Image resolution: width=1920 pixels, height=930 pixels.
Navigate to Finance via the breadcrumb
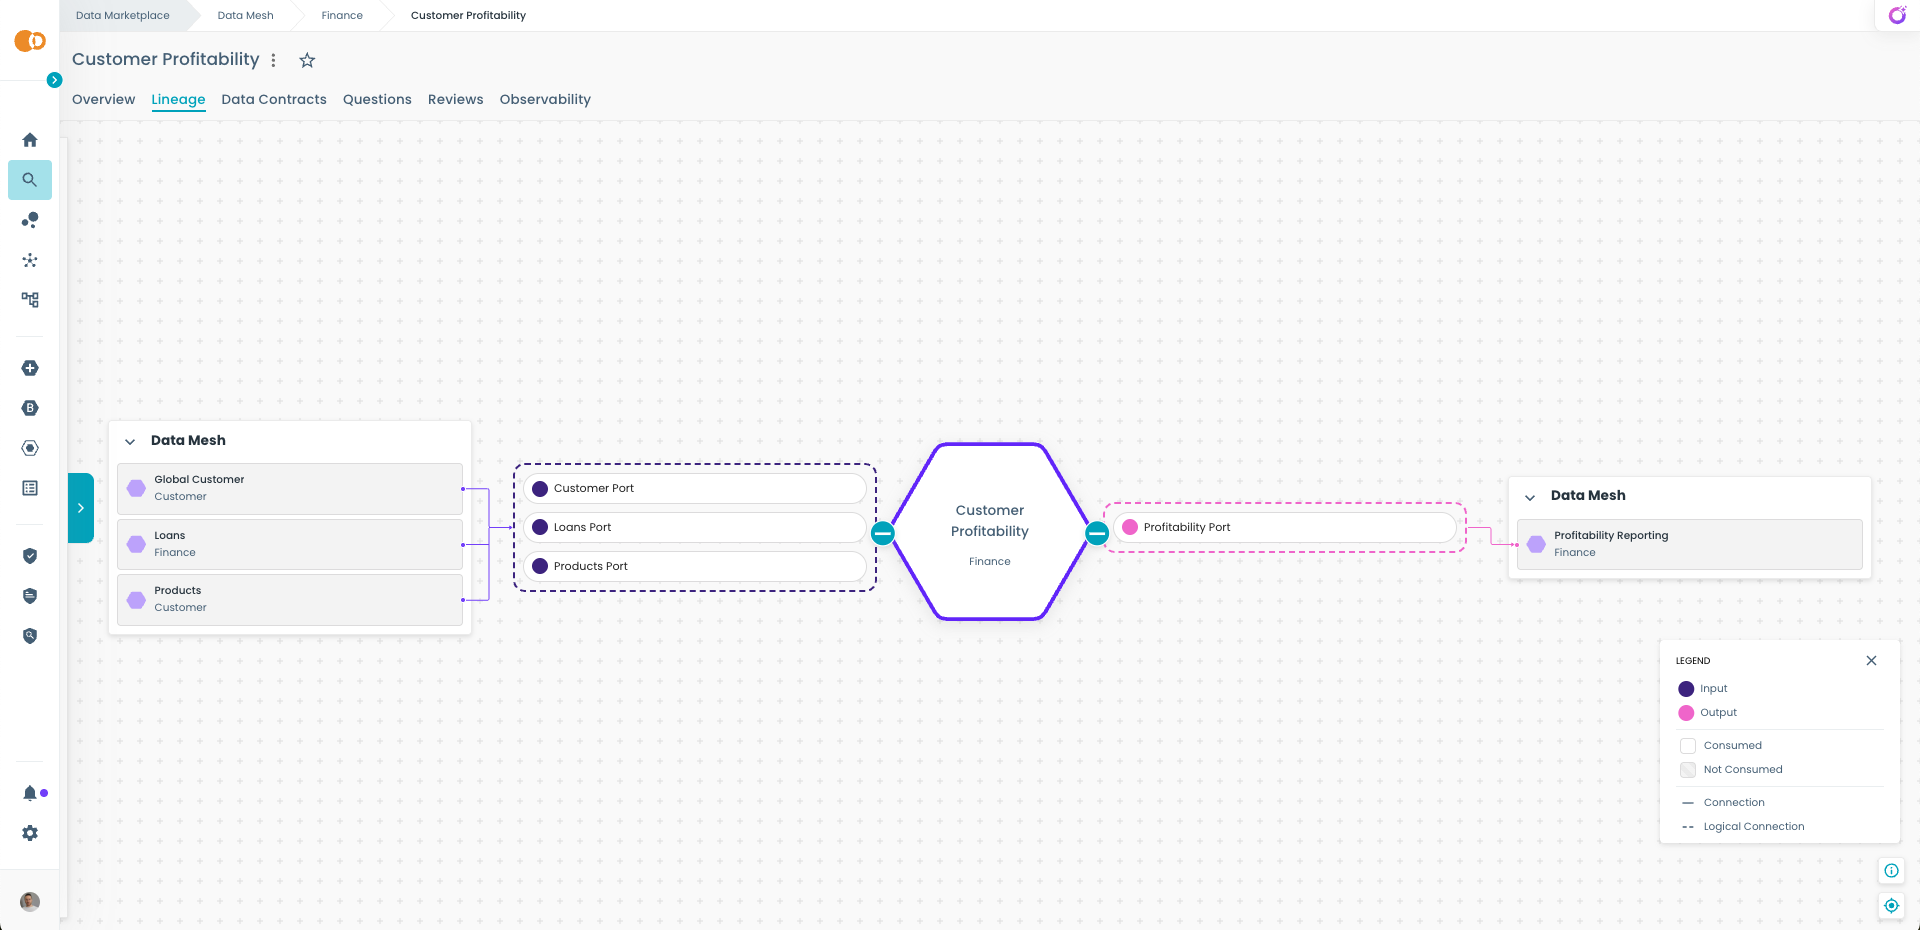[x=341, y=15]
